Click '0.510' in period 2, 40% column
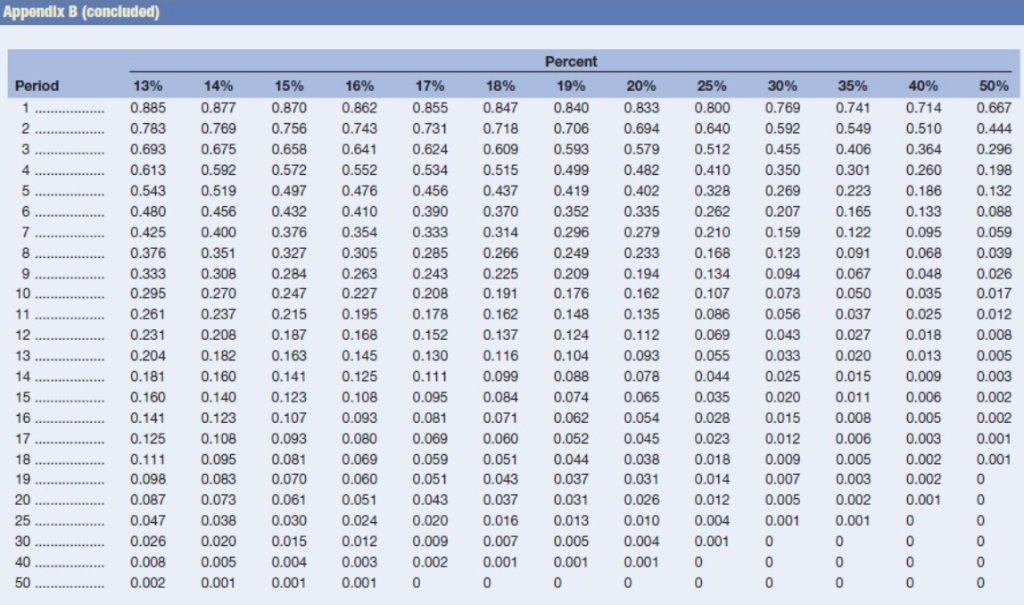 [x=923, y=129]
